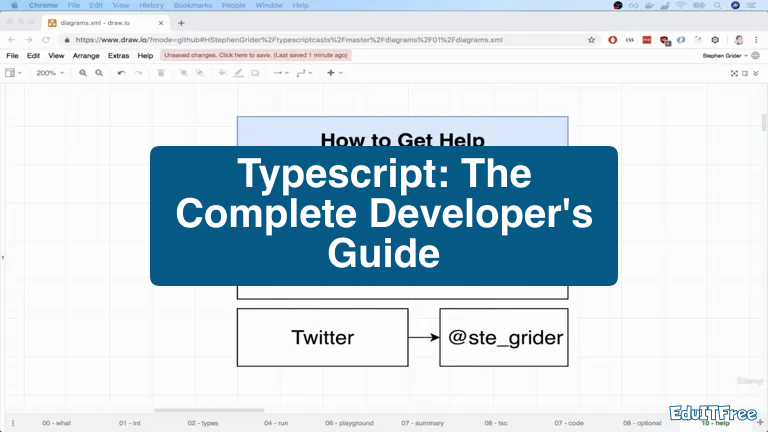Switch to the 07 - code page tab
Screen dimensions: 768x432
point(569,423)
